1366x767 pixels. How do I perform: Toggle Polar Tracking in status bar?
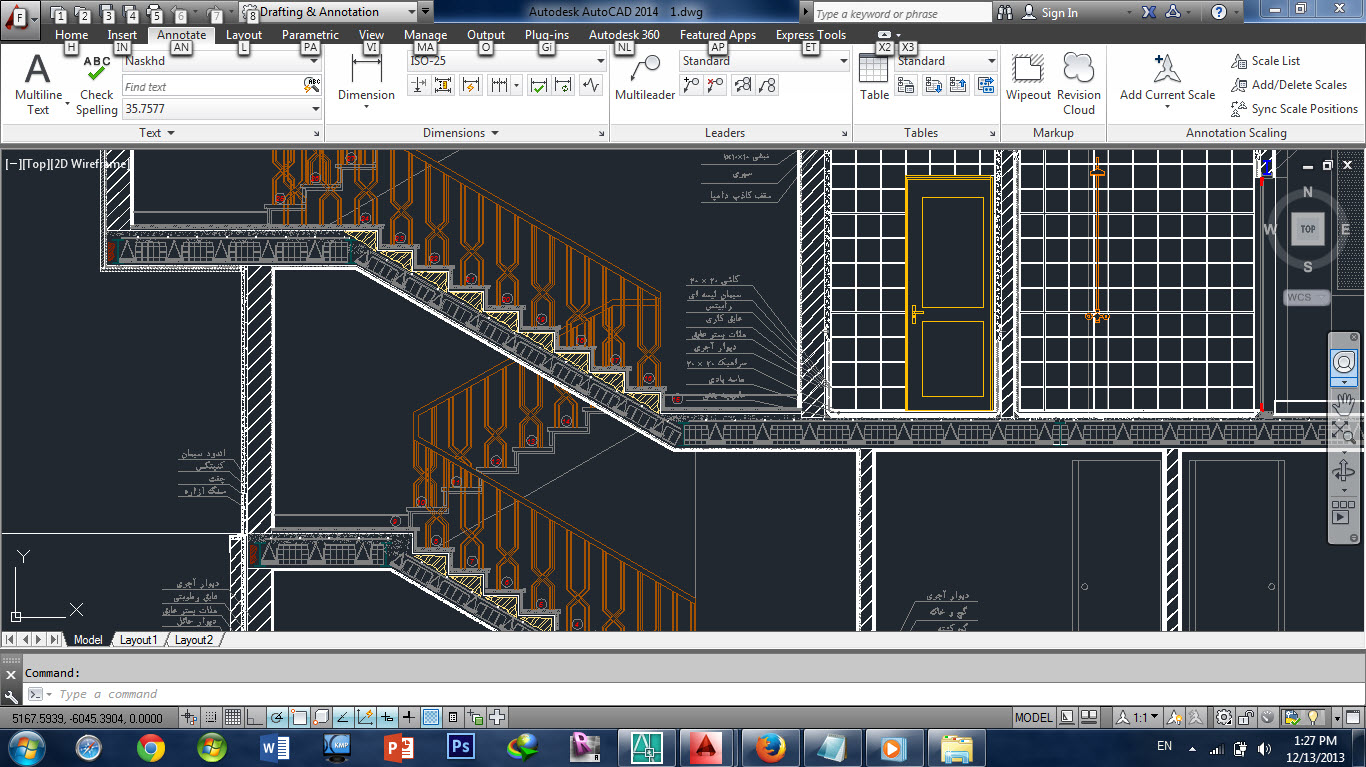[276, 717]
